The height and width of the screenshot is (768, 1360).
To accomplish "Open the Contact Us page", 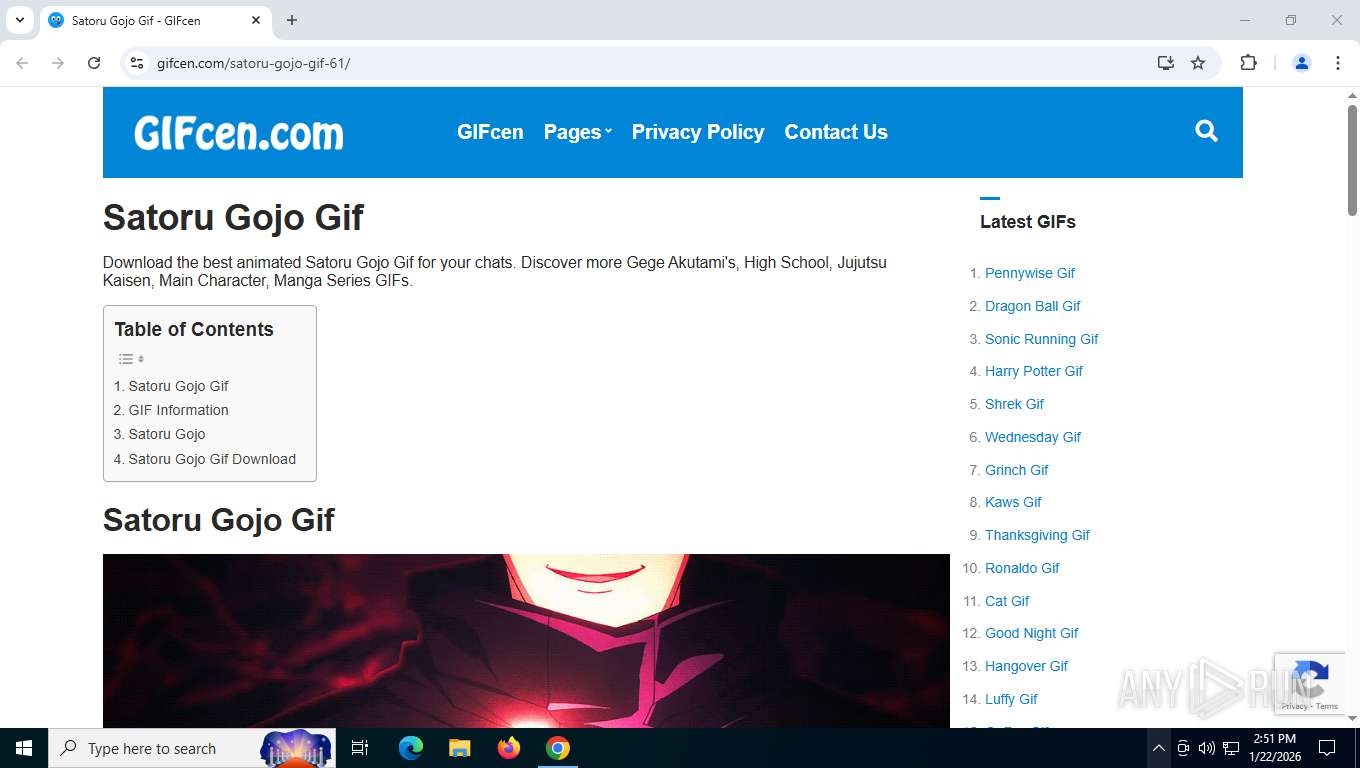I will pyautogui.click(x=836, y=132).
